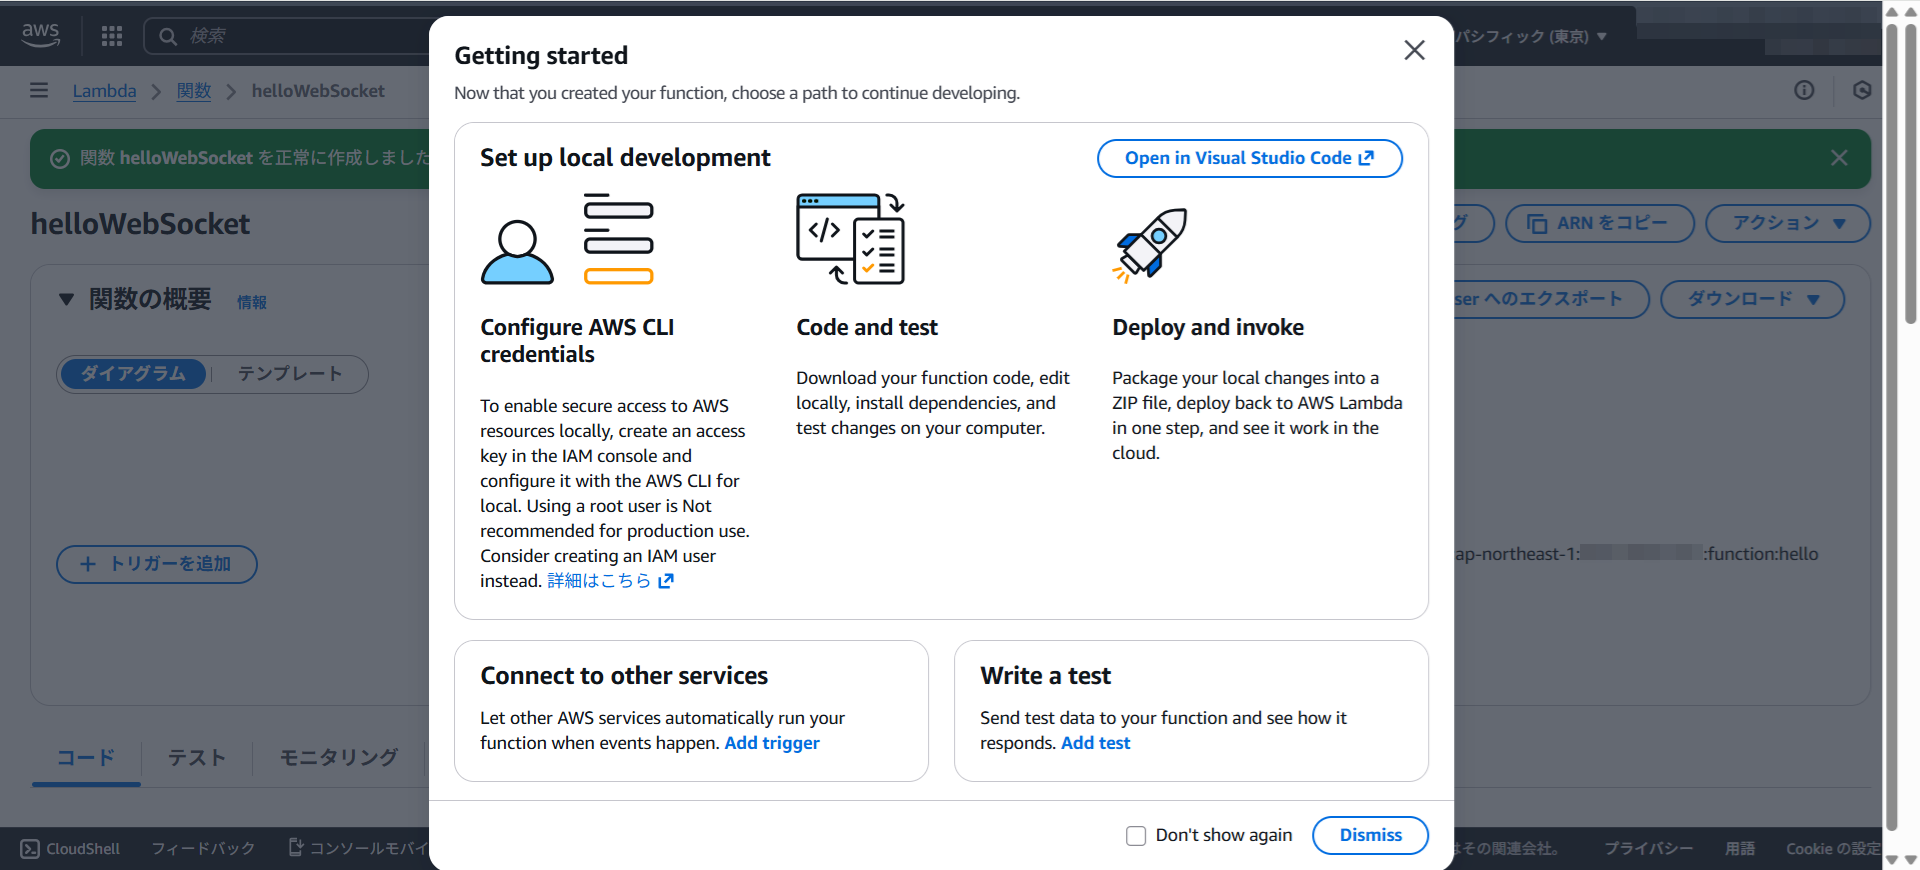Open the AWS services grid menu

112,36
